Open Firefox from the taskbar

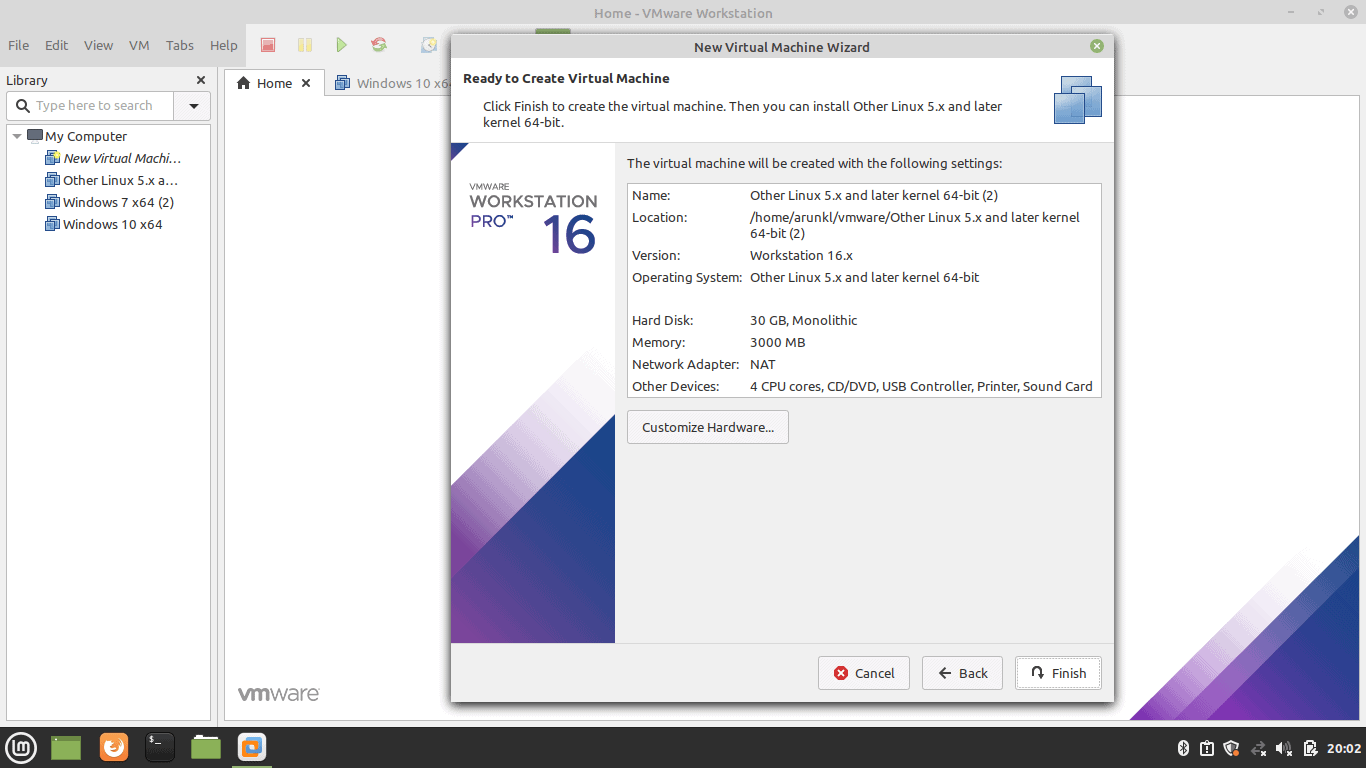114,747
